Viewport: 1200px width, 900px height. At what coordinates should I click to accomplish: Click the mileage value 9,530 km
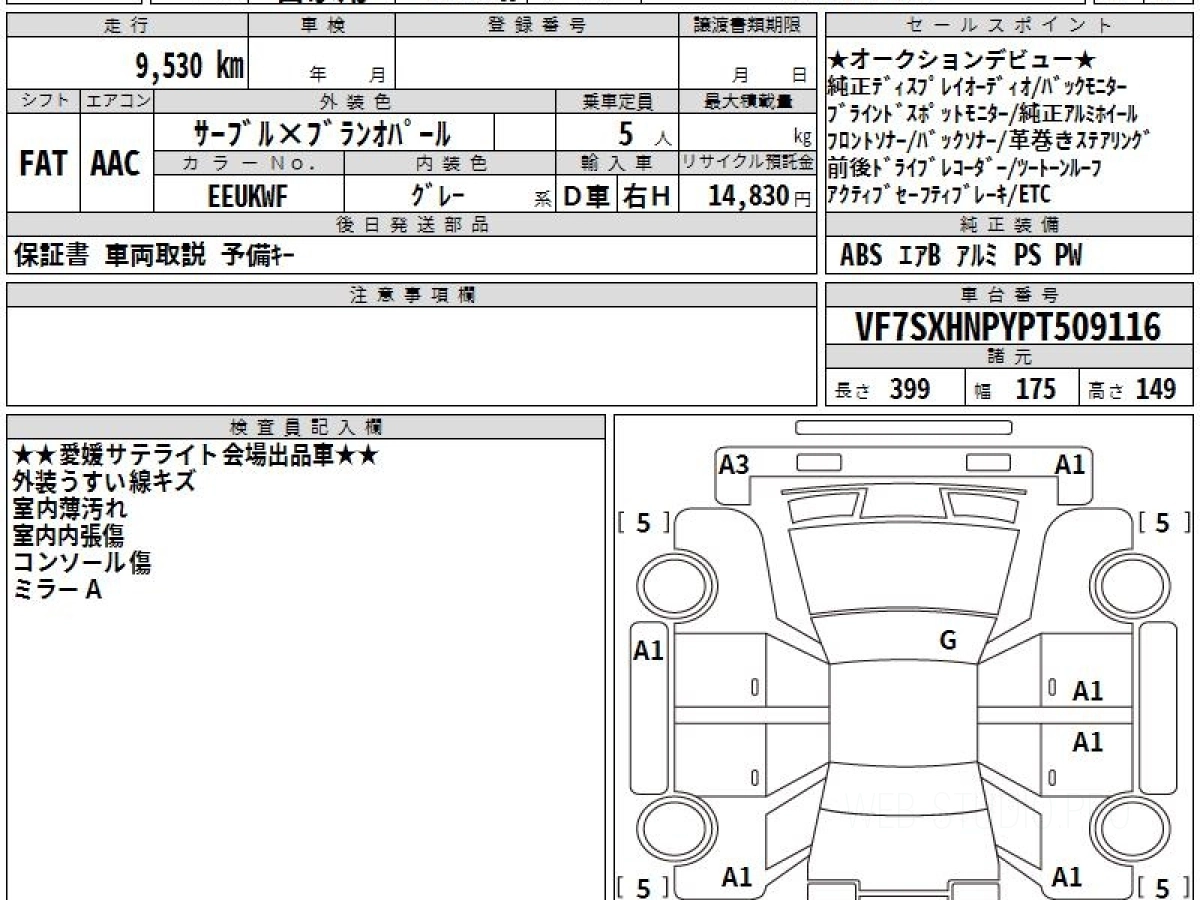190,66
